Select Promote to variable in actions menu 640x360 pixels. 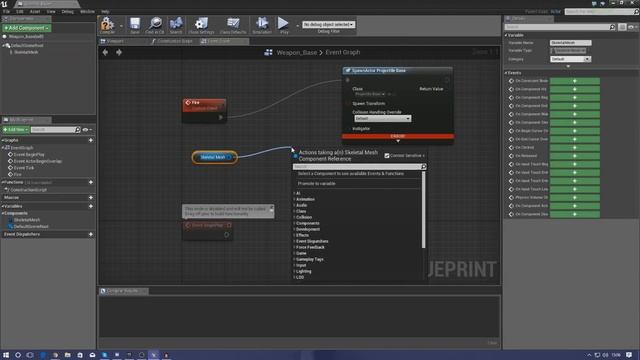[x=317, y=184]
